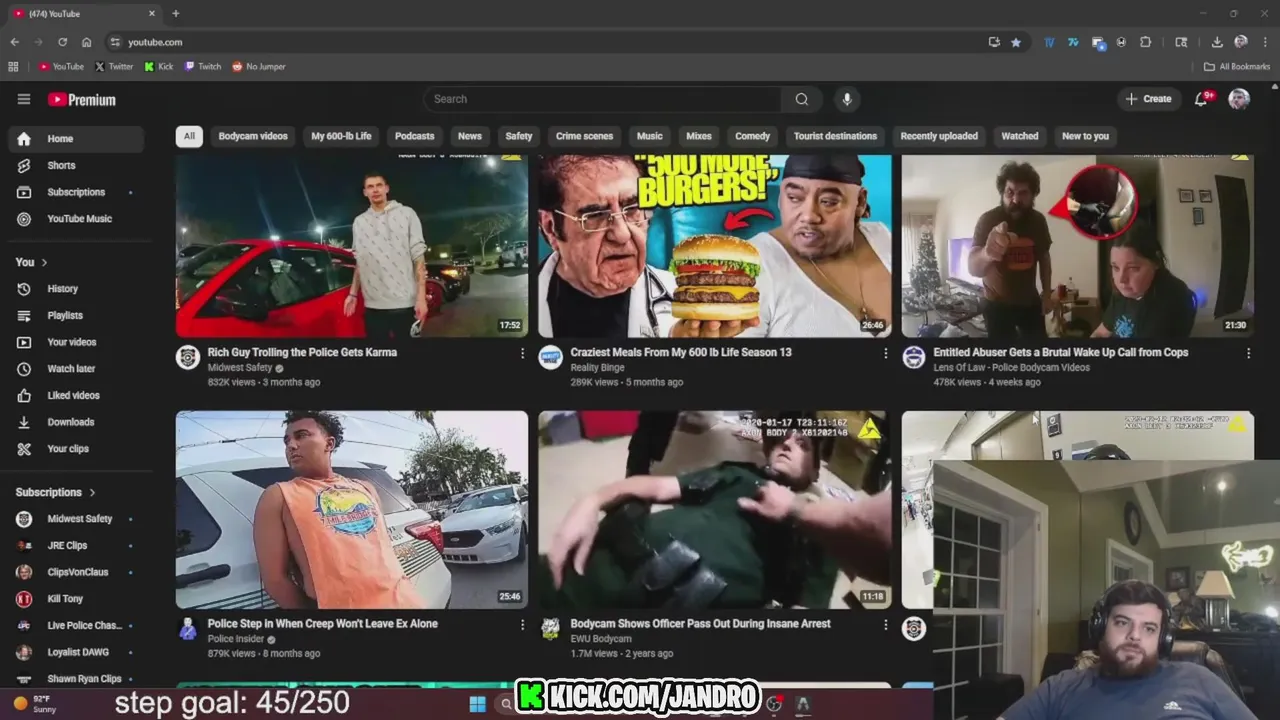Open Loyalist DAWG subscription
The image size is (1280, 720).
(76, 652)
